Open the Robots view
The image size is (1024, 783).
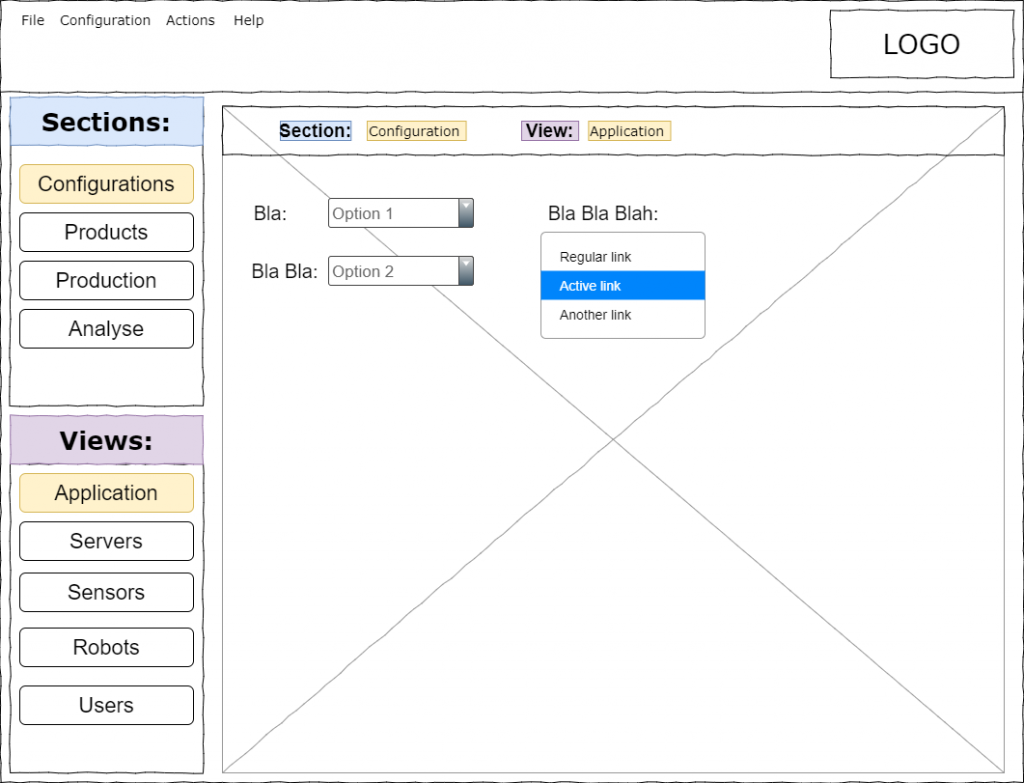pyautogui.click(x=106, y=647)
